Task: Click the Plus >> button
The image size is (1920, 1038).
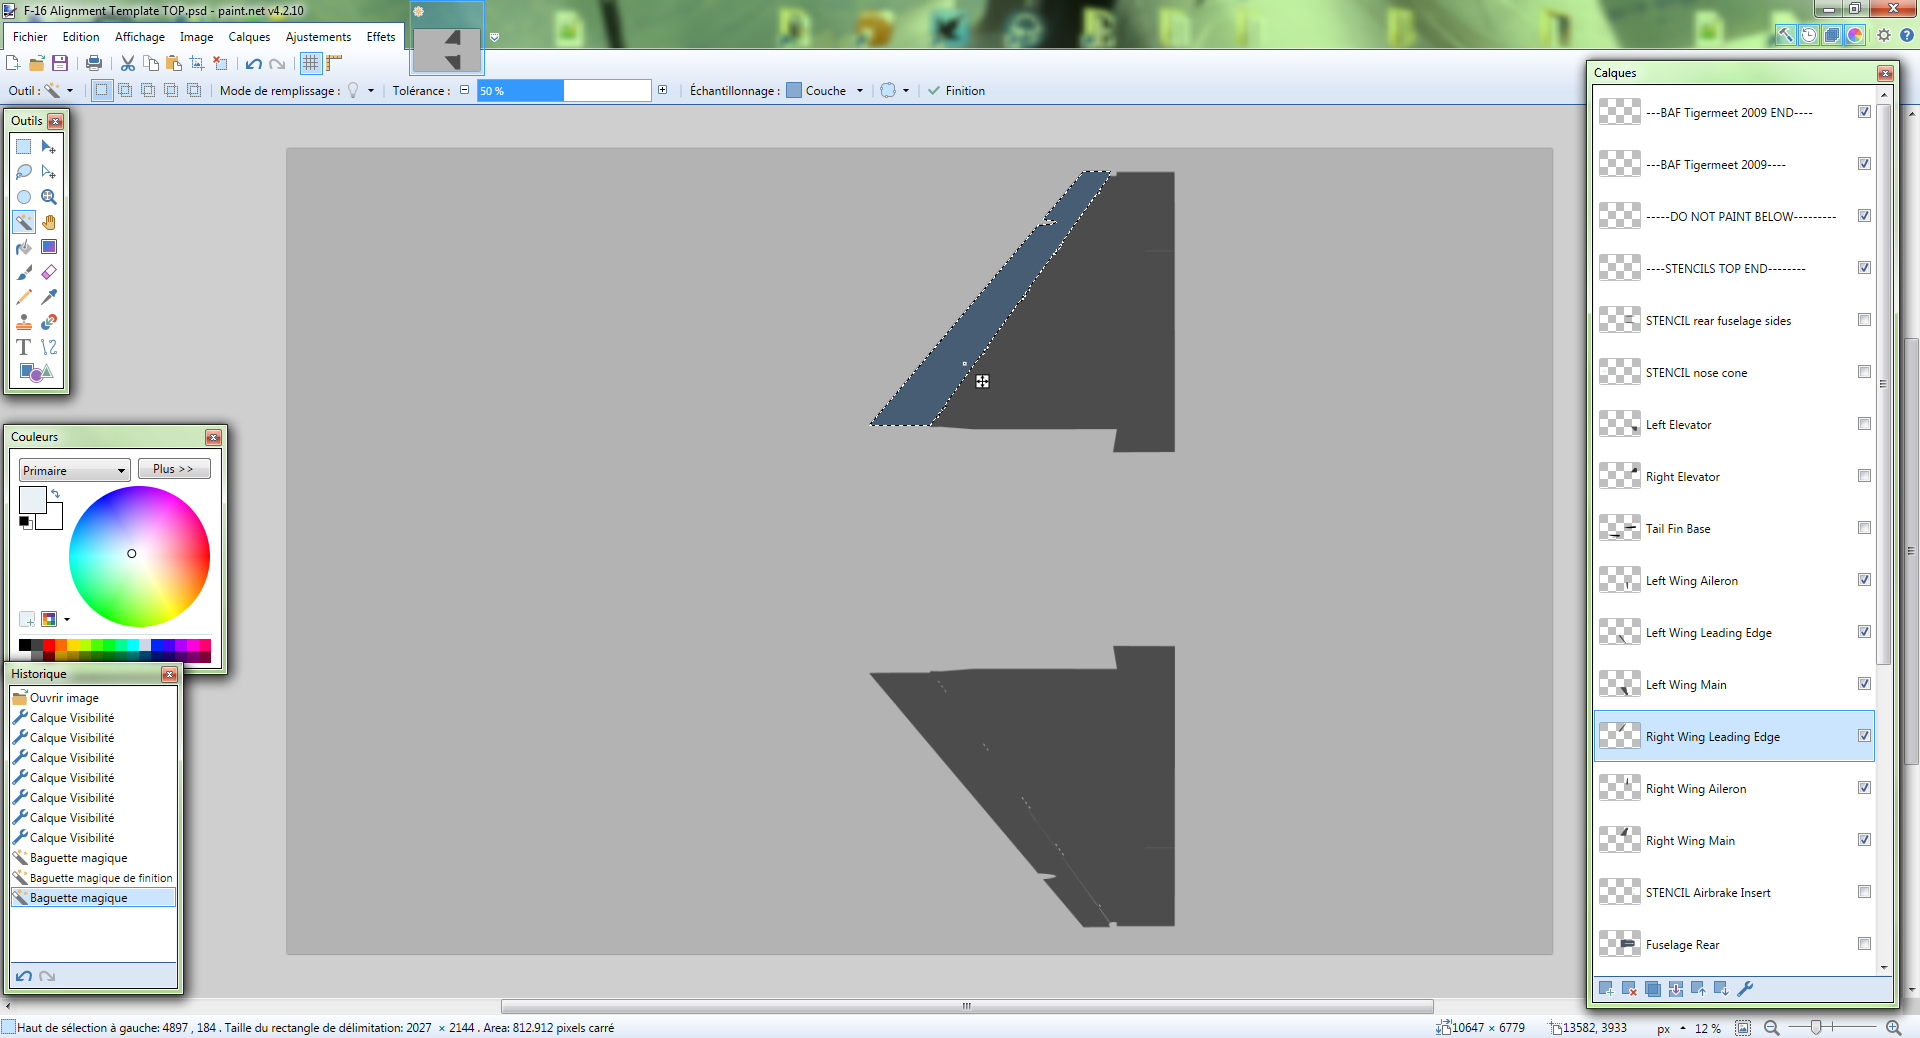Action: coord(173,469)
